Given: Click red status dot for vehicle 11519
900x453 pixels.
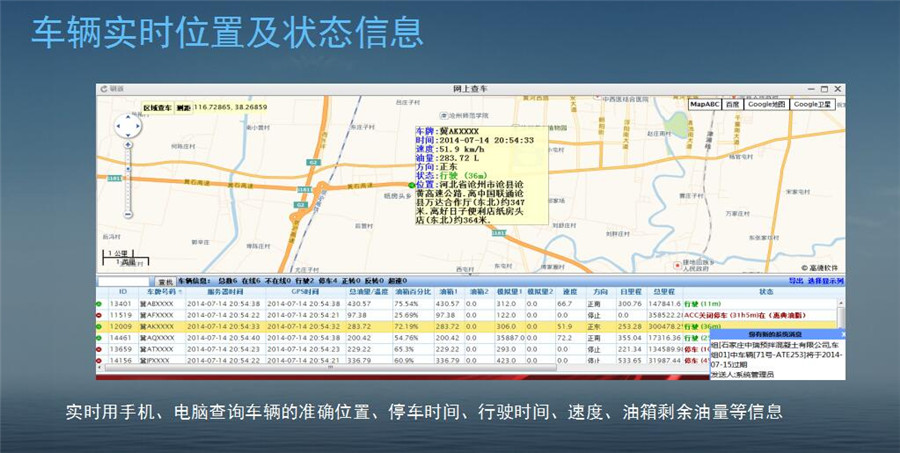Looking at the screenshot, I should 100,314.
